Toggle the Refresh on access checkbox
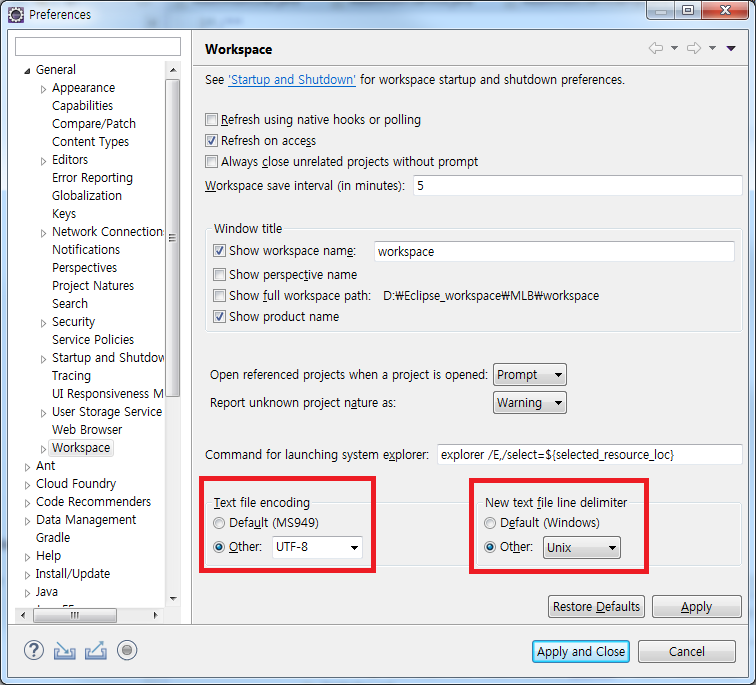Screen dimensions: 756x685 click(x=211, y=141)
